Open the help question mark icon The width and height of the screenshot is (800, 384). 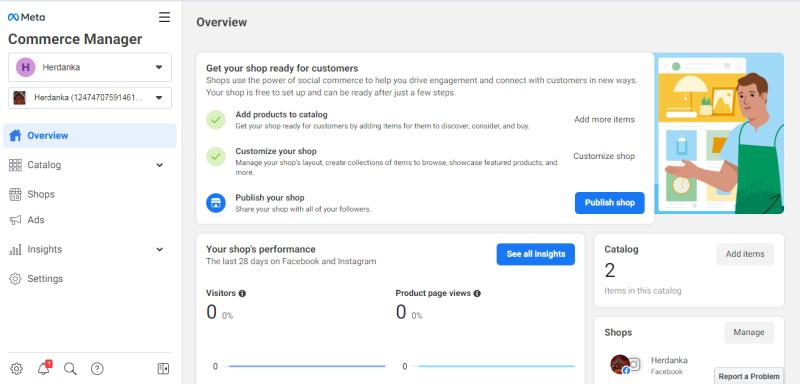[x=97, y=368]
